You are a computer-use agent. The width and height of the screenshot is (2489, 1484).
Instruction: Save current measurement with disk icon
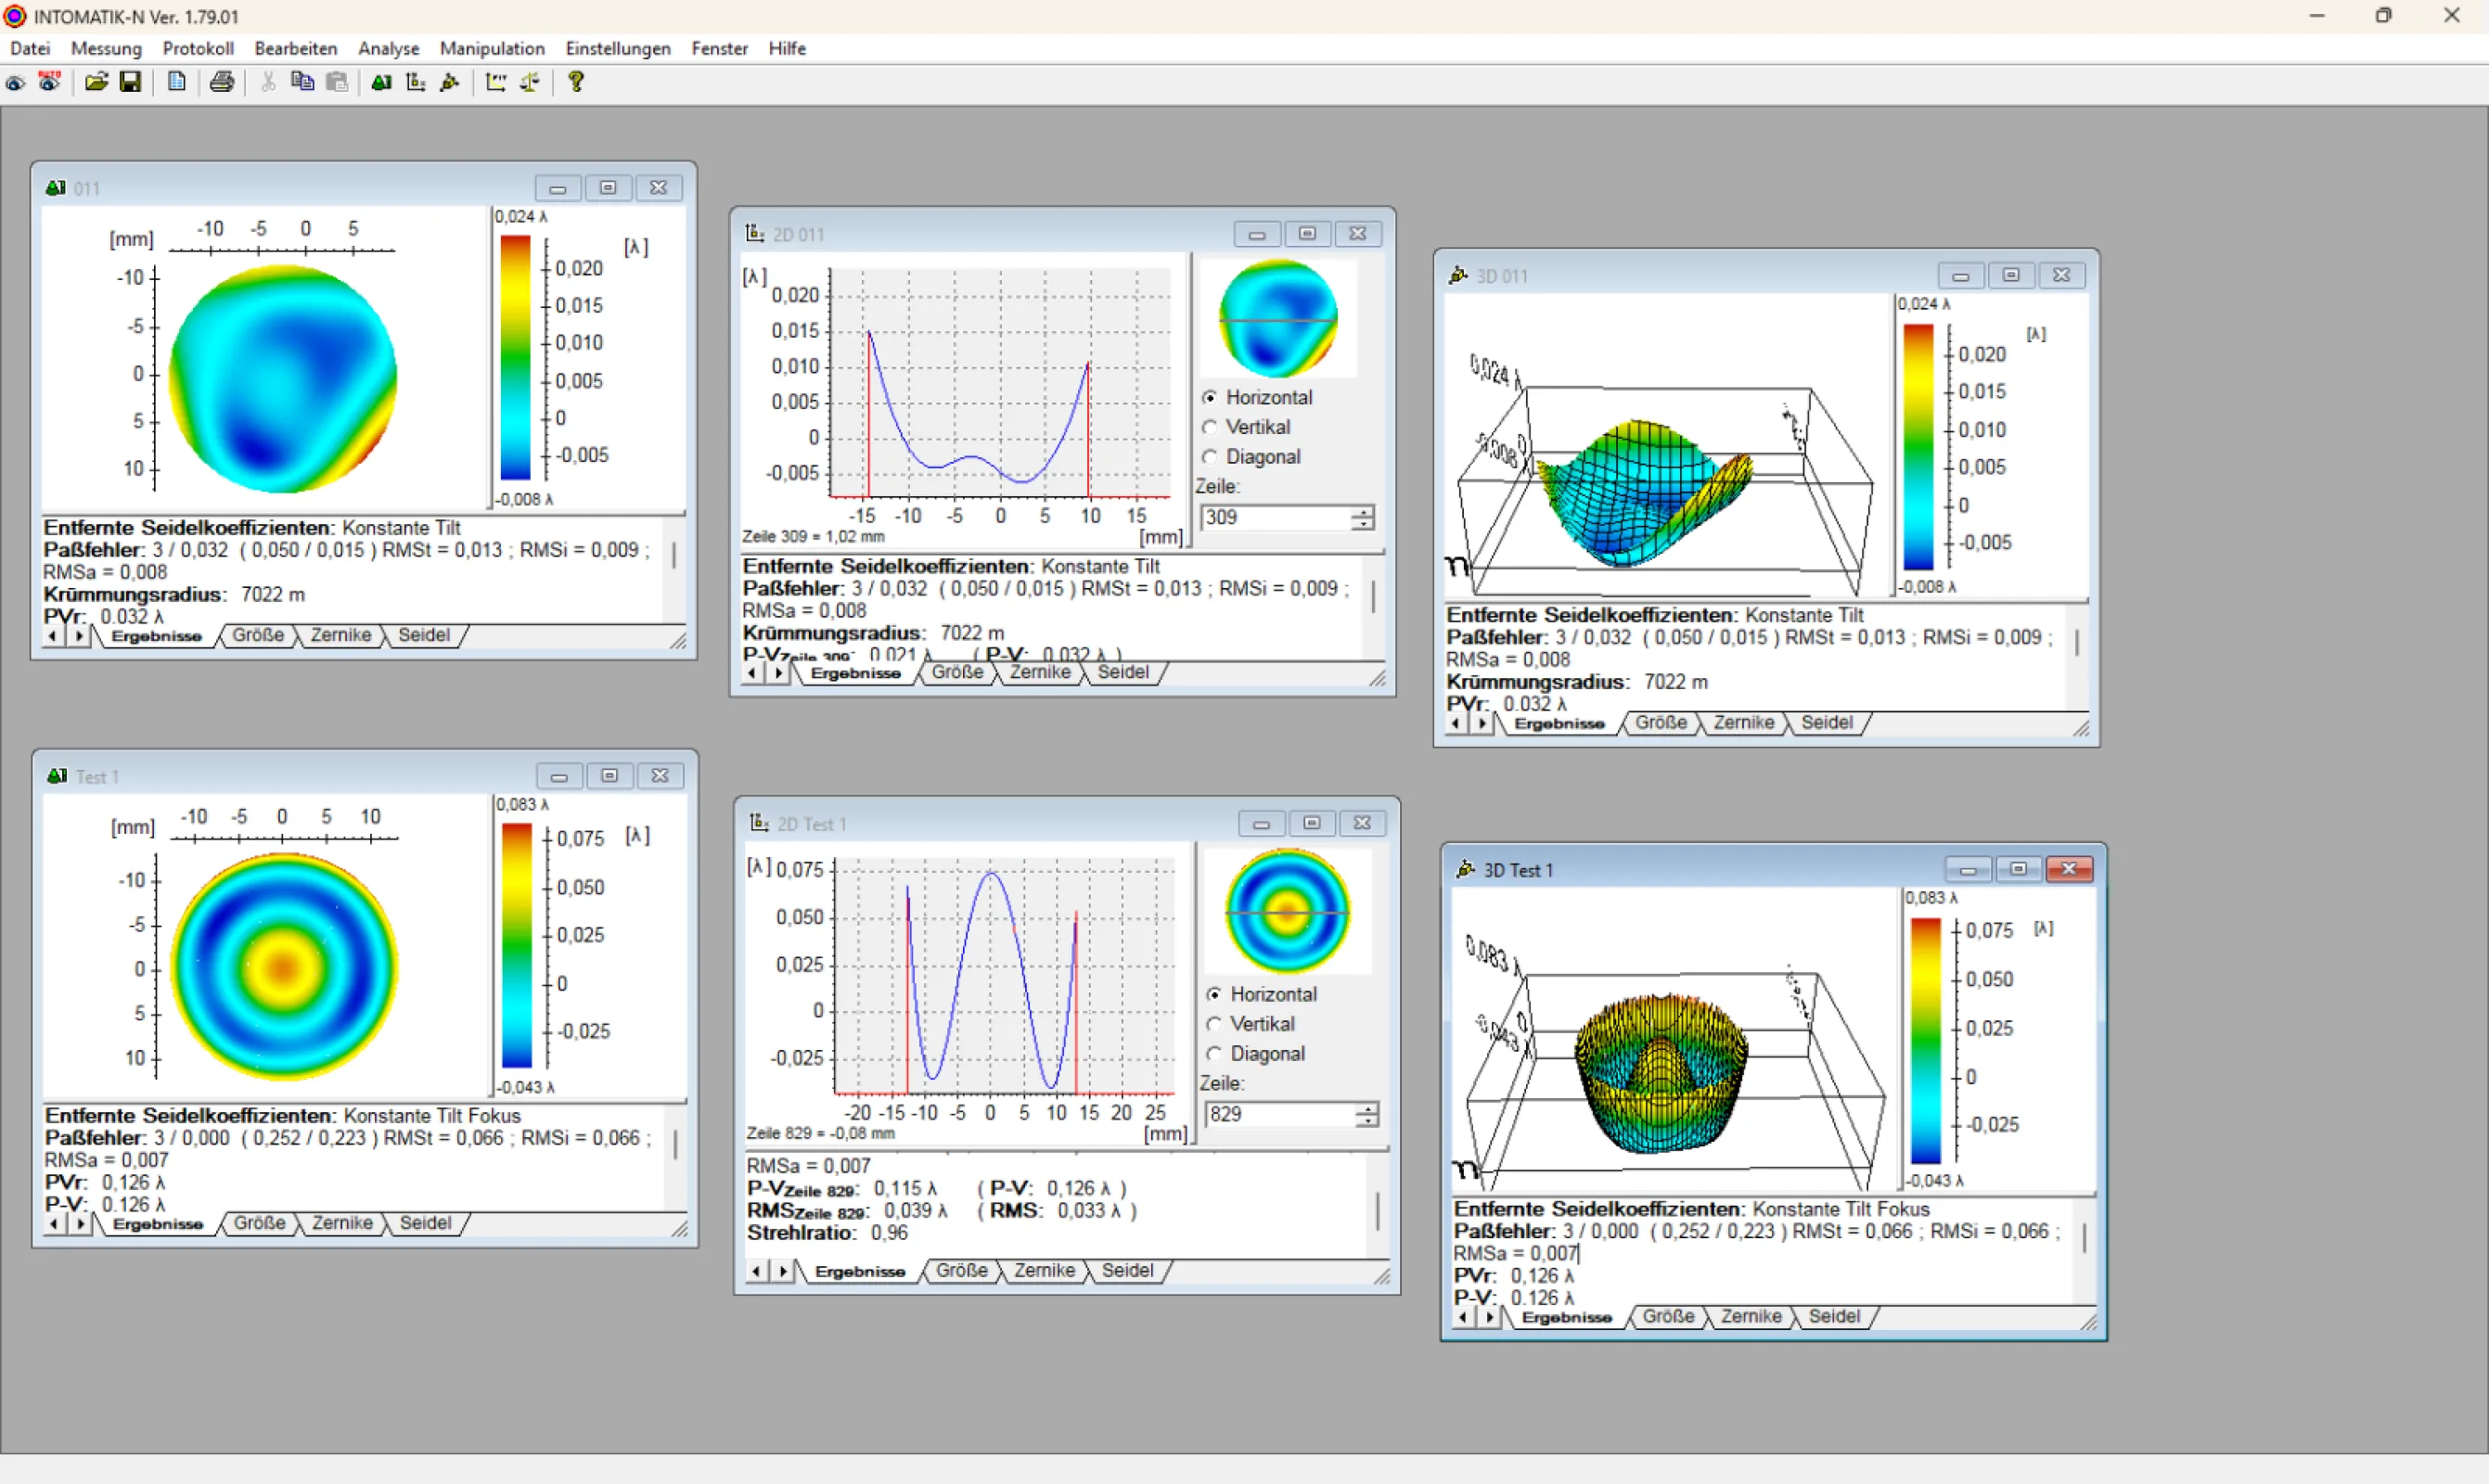pos(131,82)
